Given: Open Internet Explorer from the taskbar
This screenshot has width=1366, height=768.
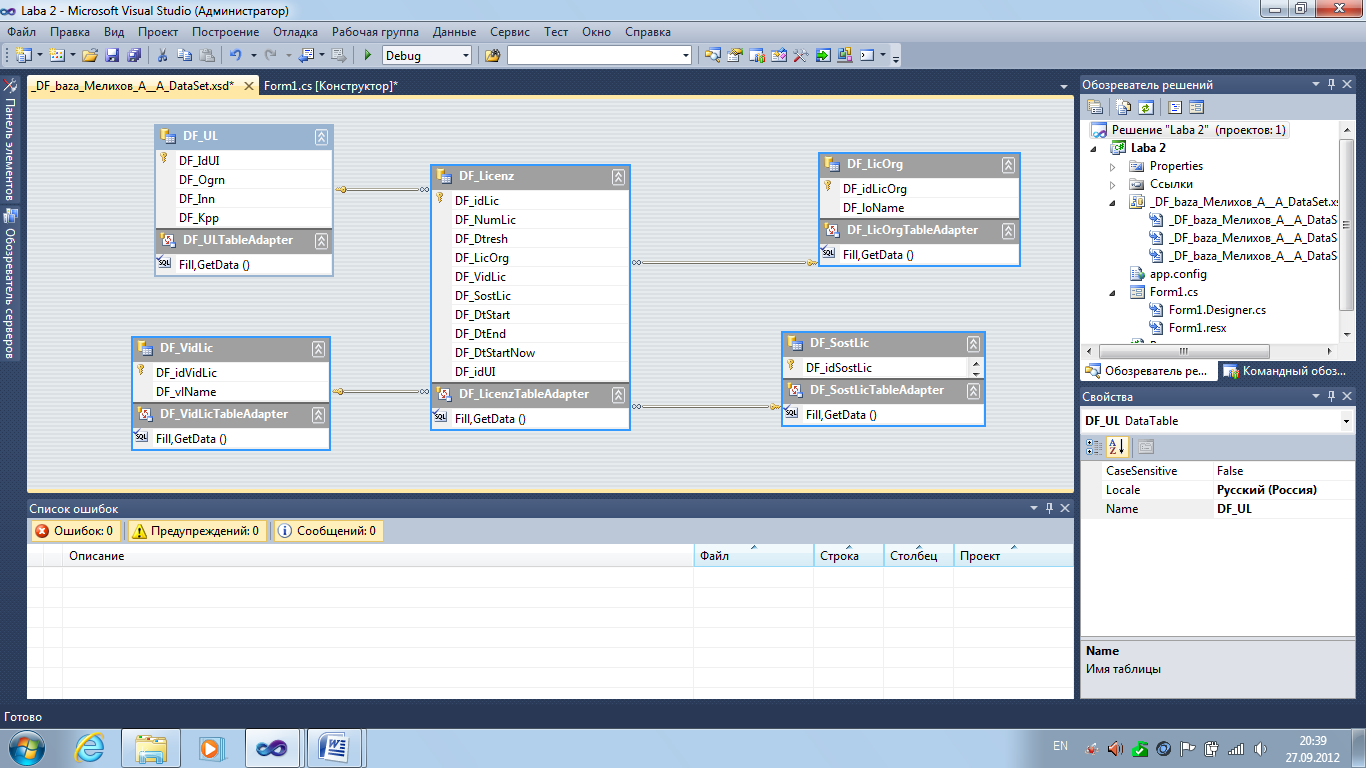Looking at the screenshot, I should point(90,747).
